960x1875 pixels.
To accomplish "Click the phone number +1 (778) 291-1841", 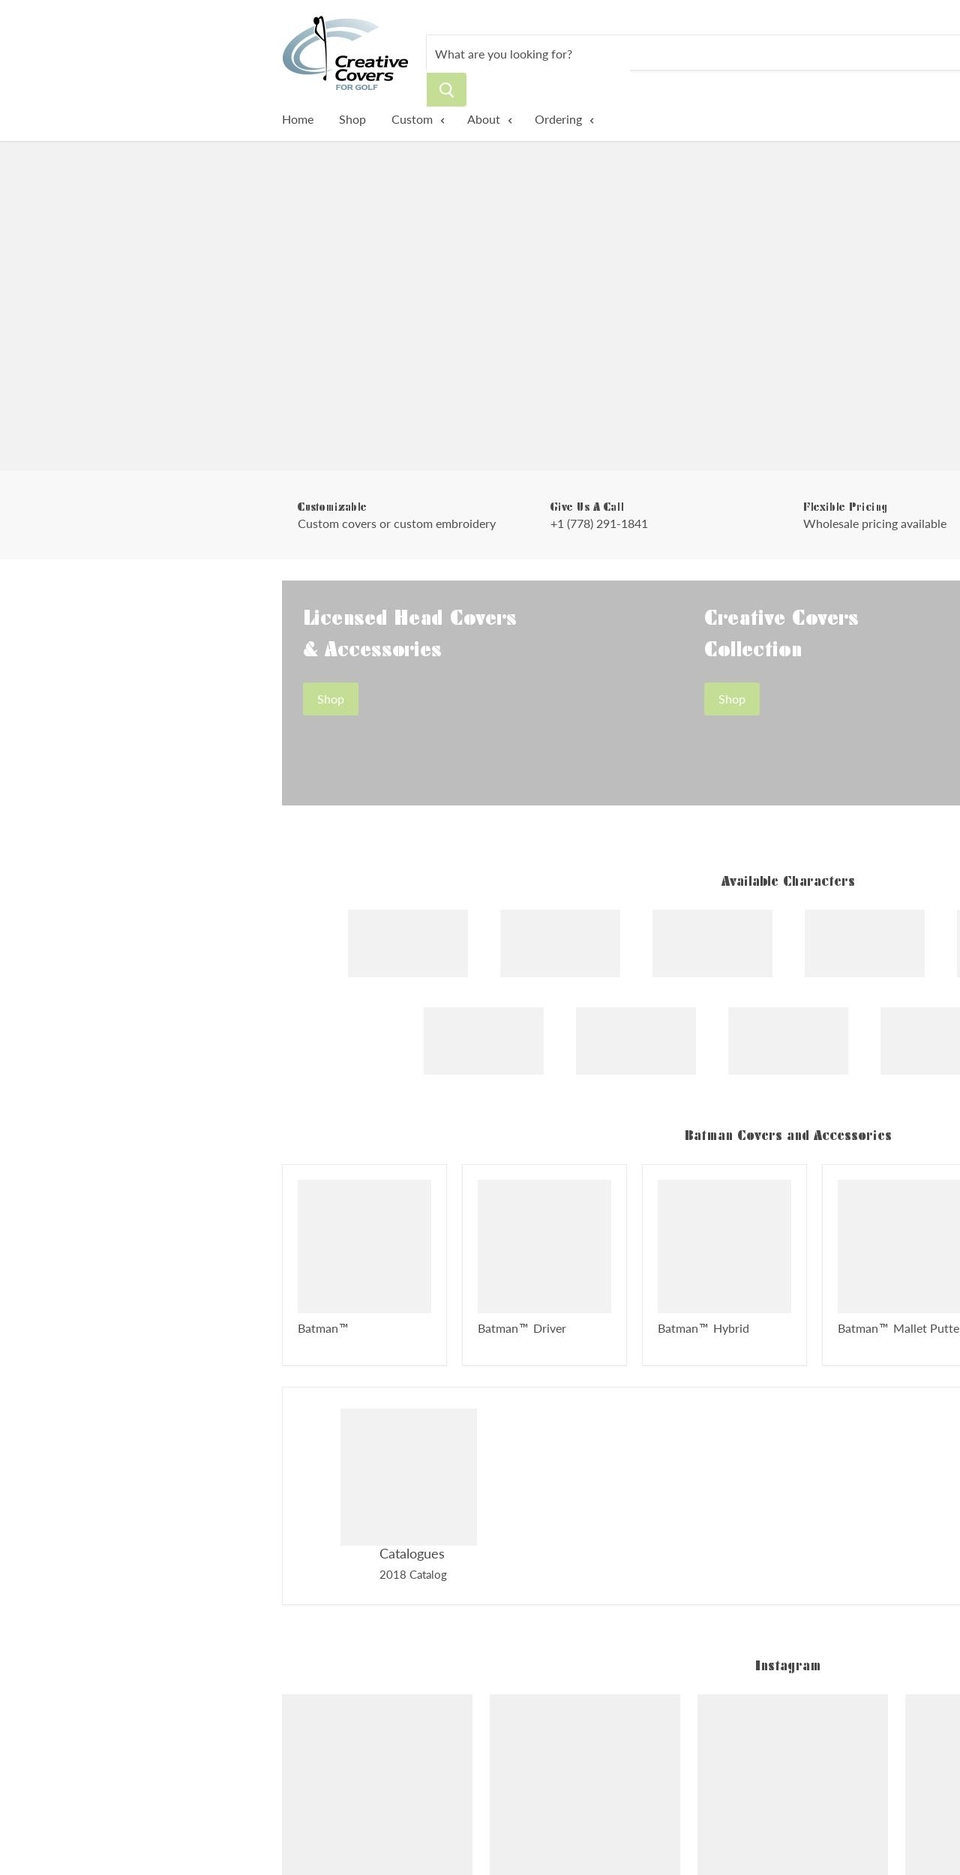I will coord(599,524).
